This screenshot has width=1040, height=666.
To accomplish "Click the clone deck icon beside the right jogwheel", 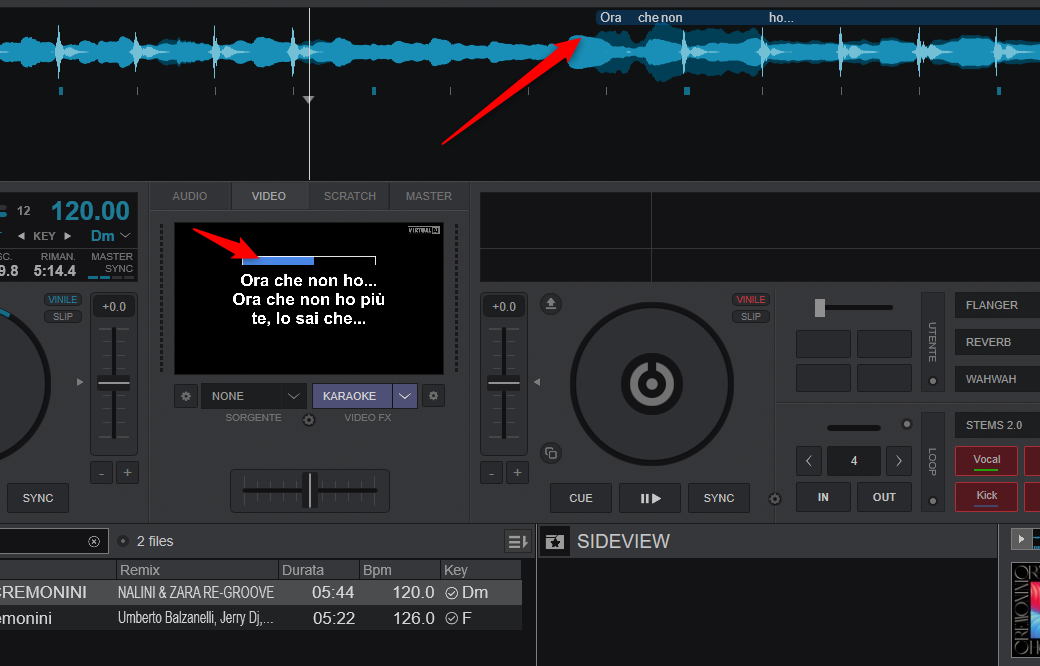I will click(x=550, y=453).
